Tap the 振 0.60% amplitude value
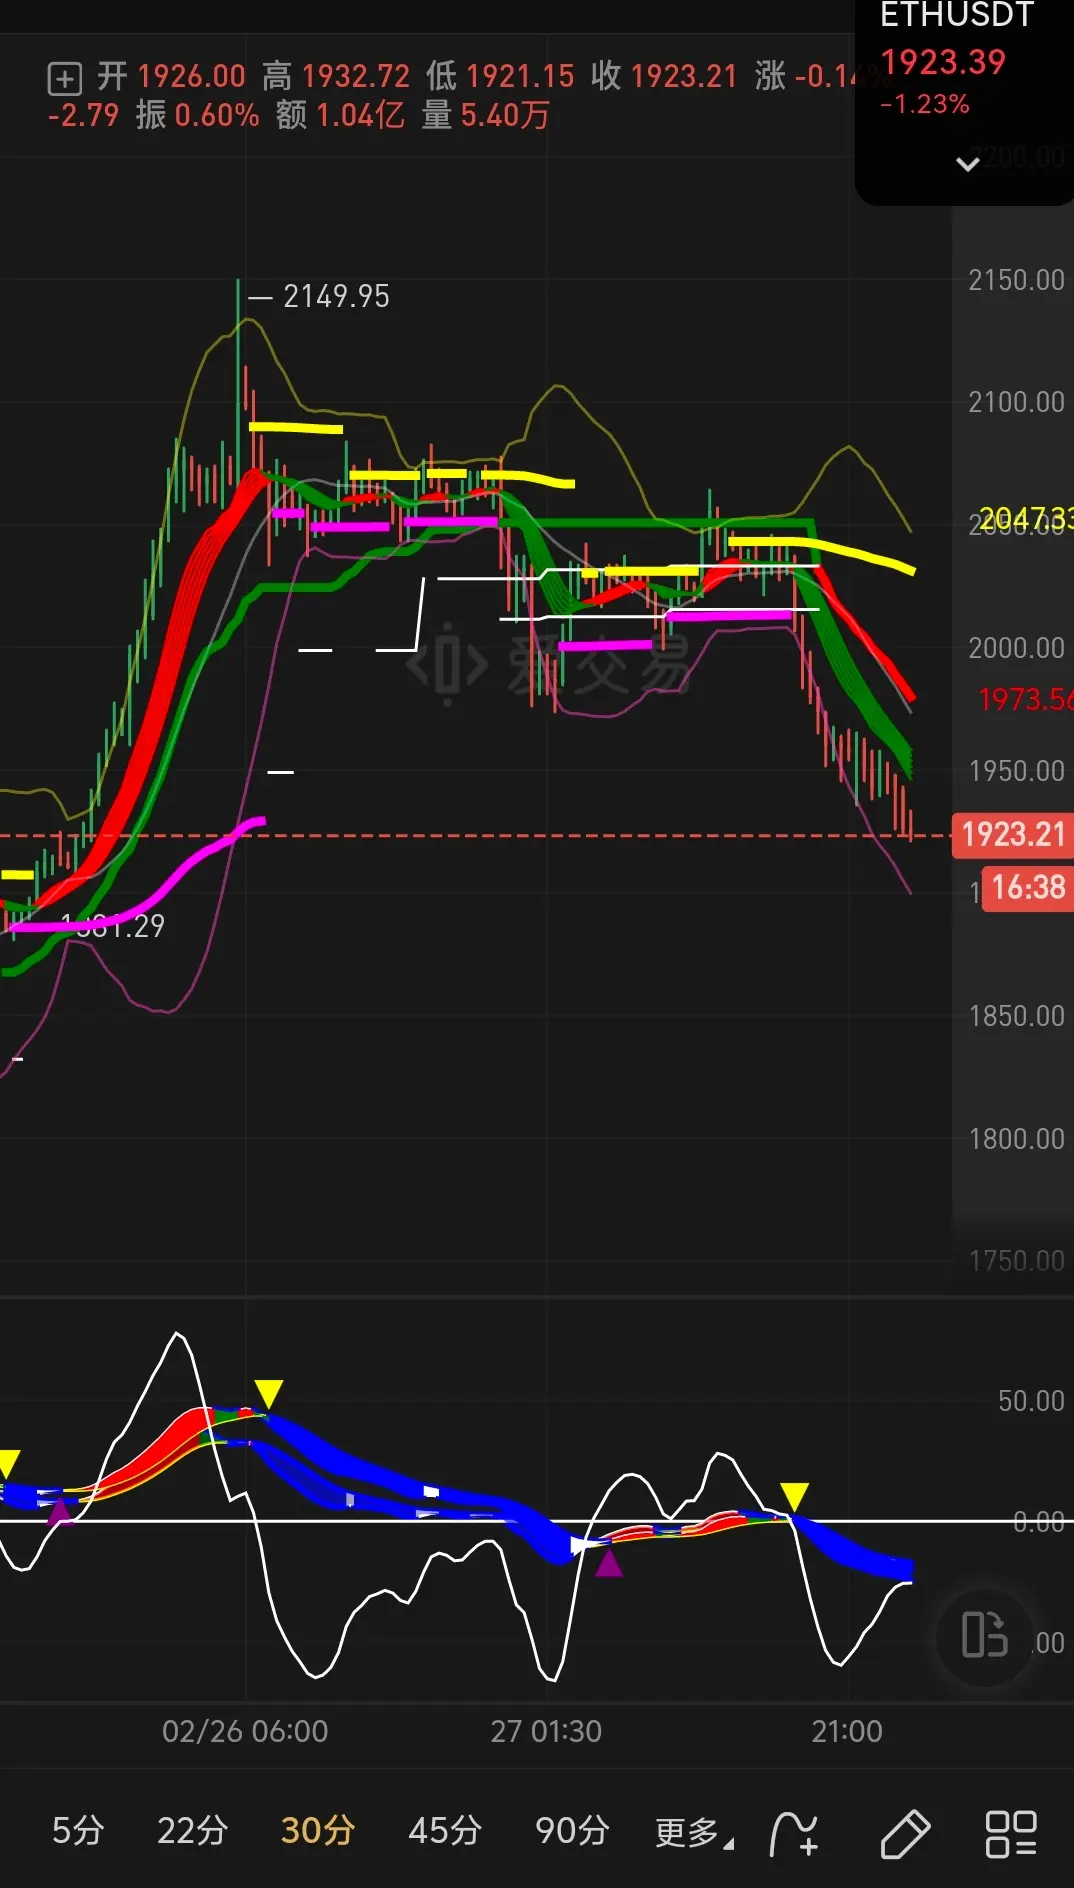Viewport: 1074px width, 1888px height. [197, 116]
